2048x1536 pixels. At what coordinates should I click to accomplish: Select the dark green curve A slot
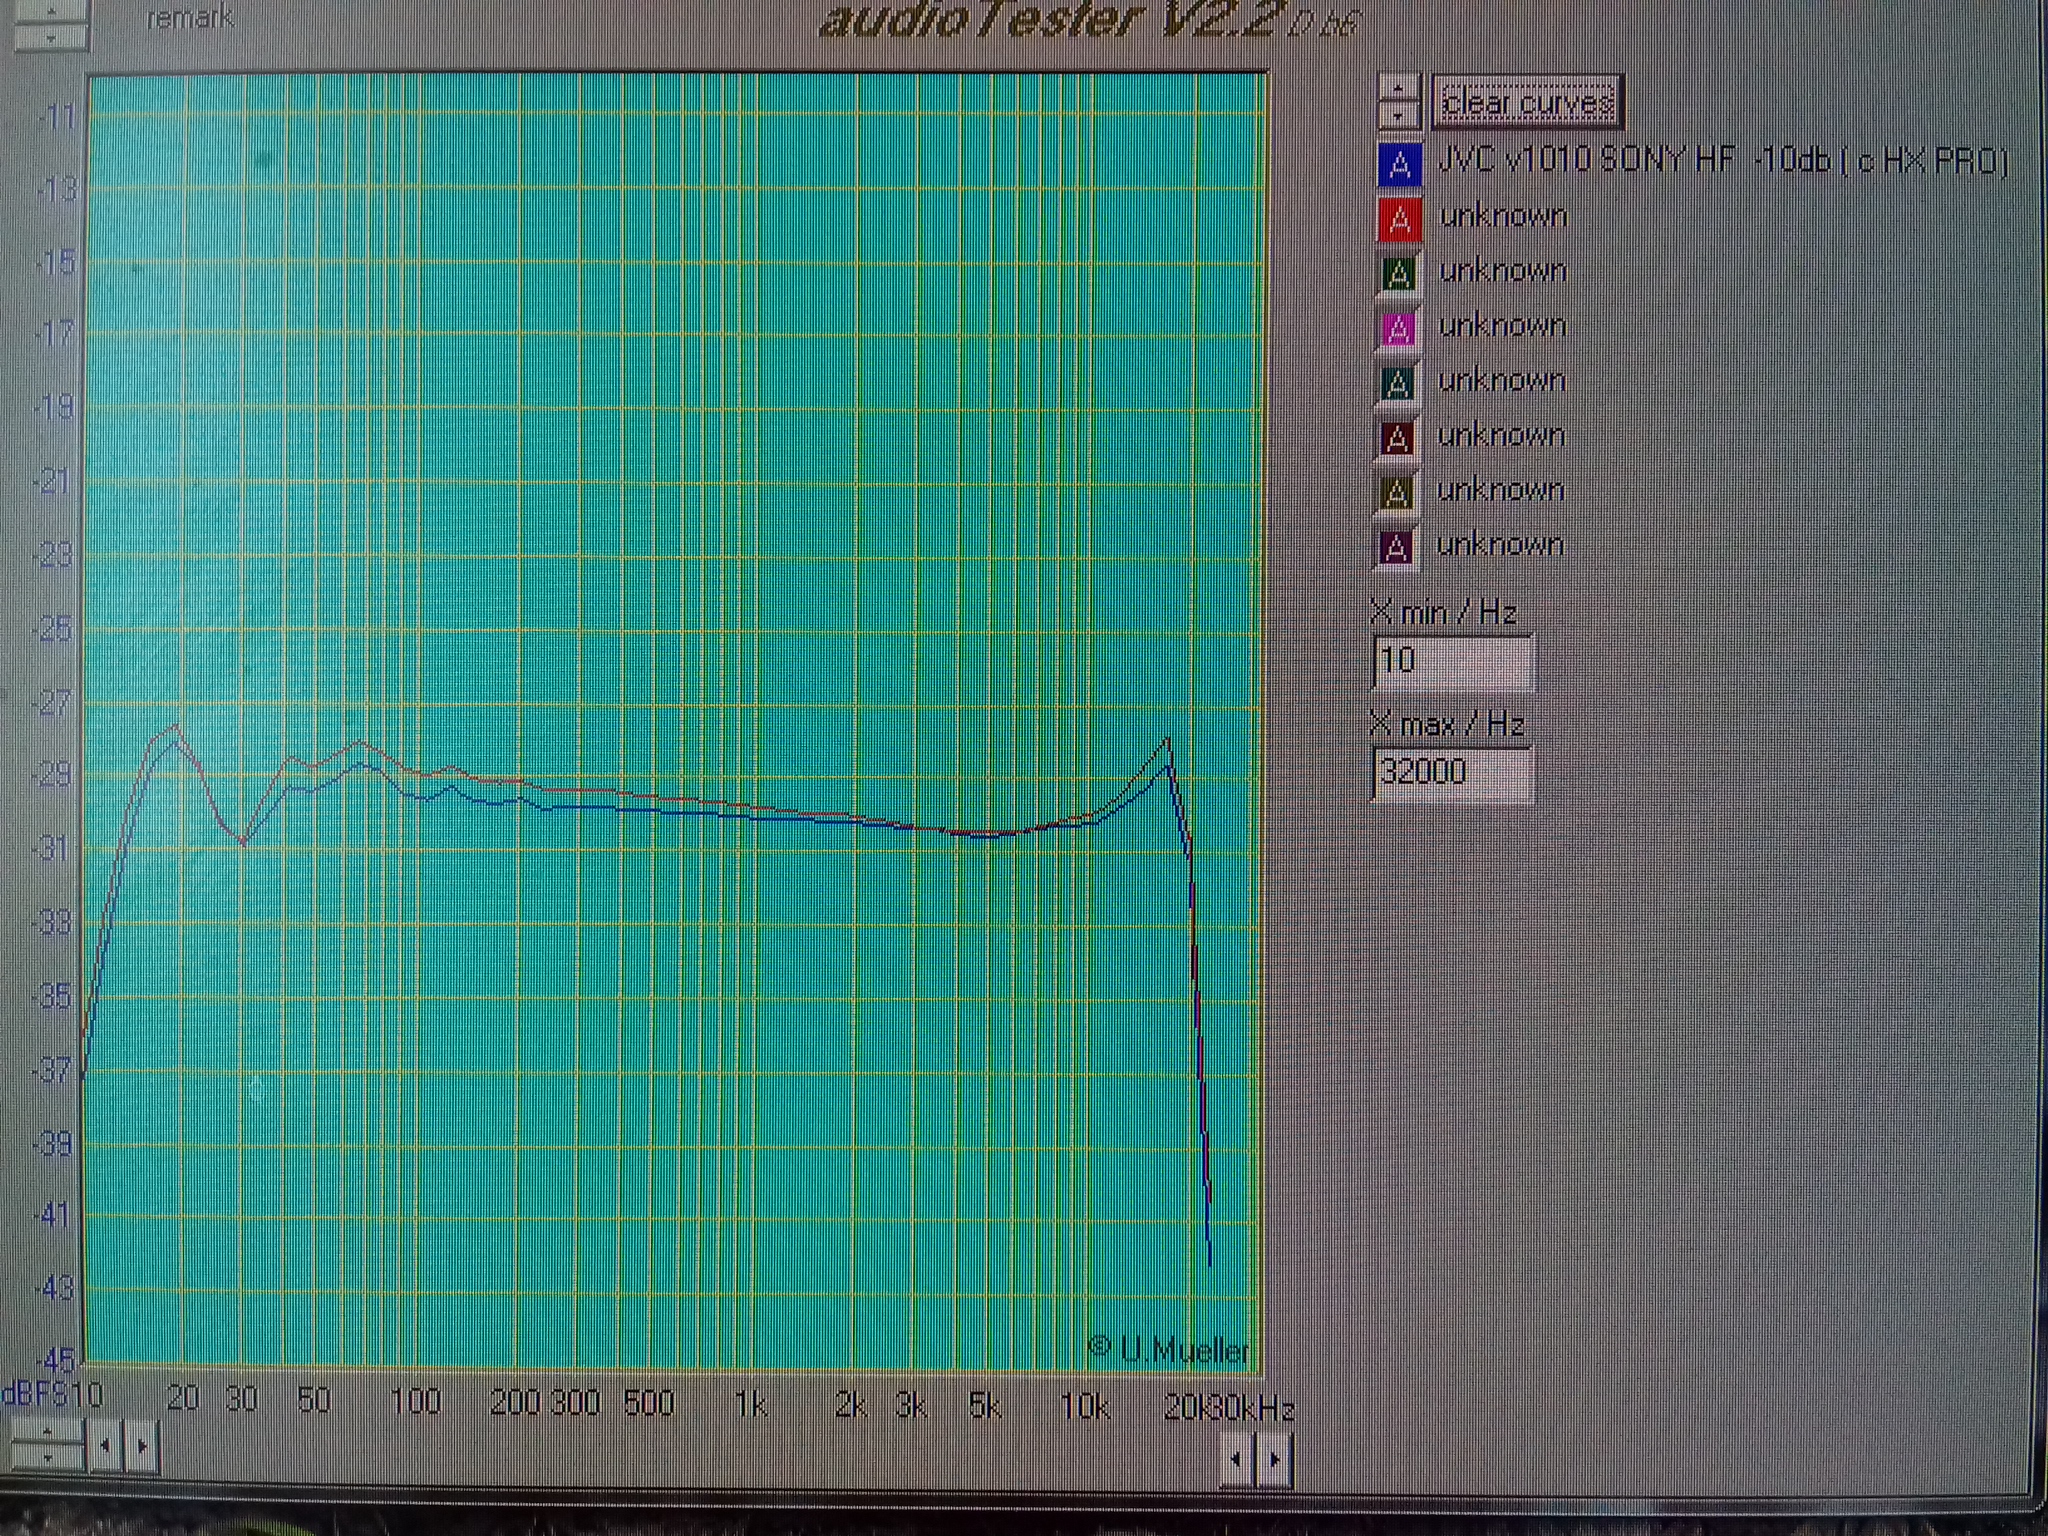(x=1399, y=274)
